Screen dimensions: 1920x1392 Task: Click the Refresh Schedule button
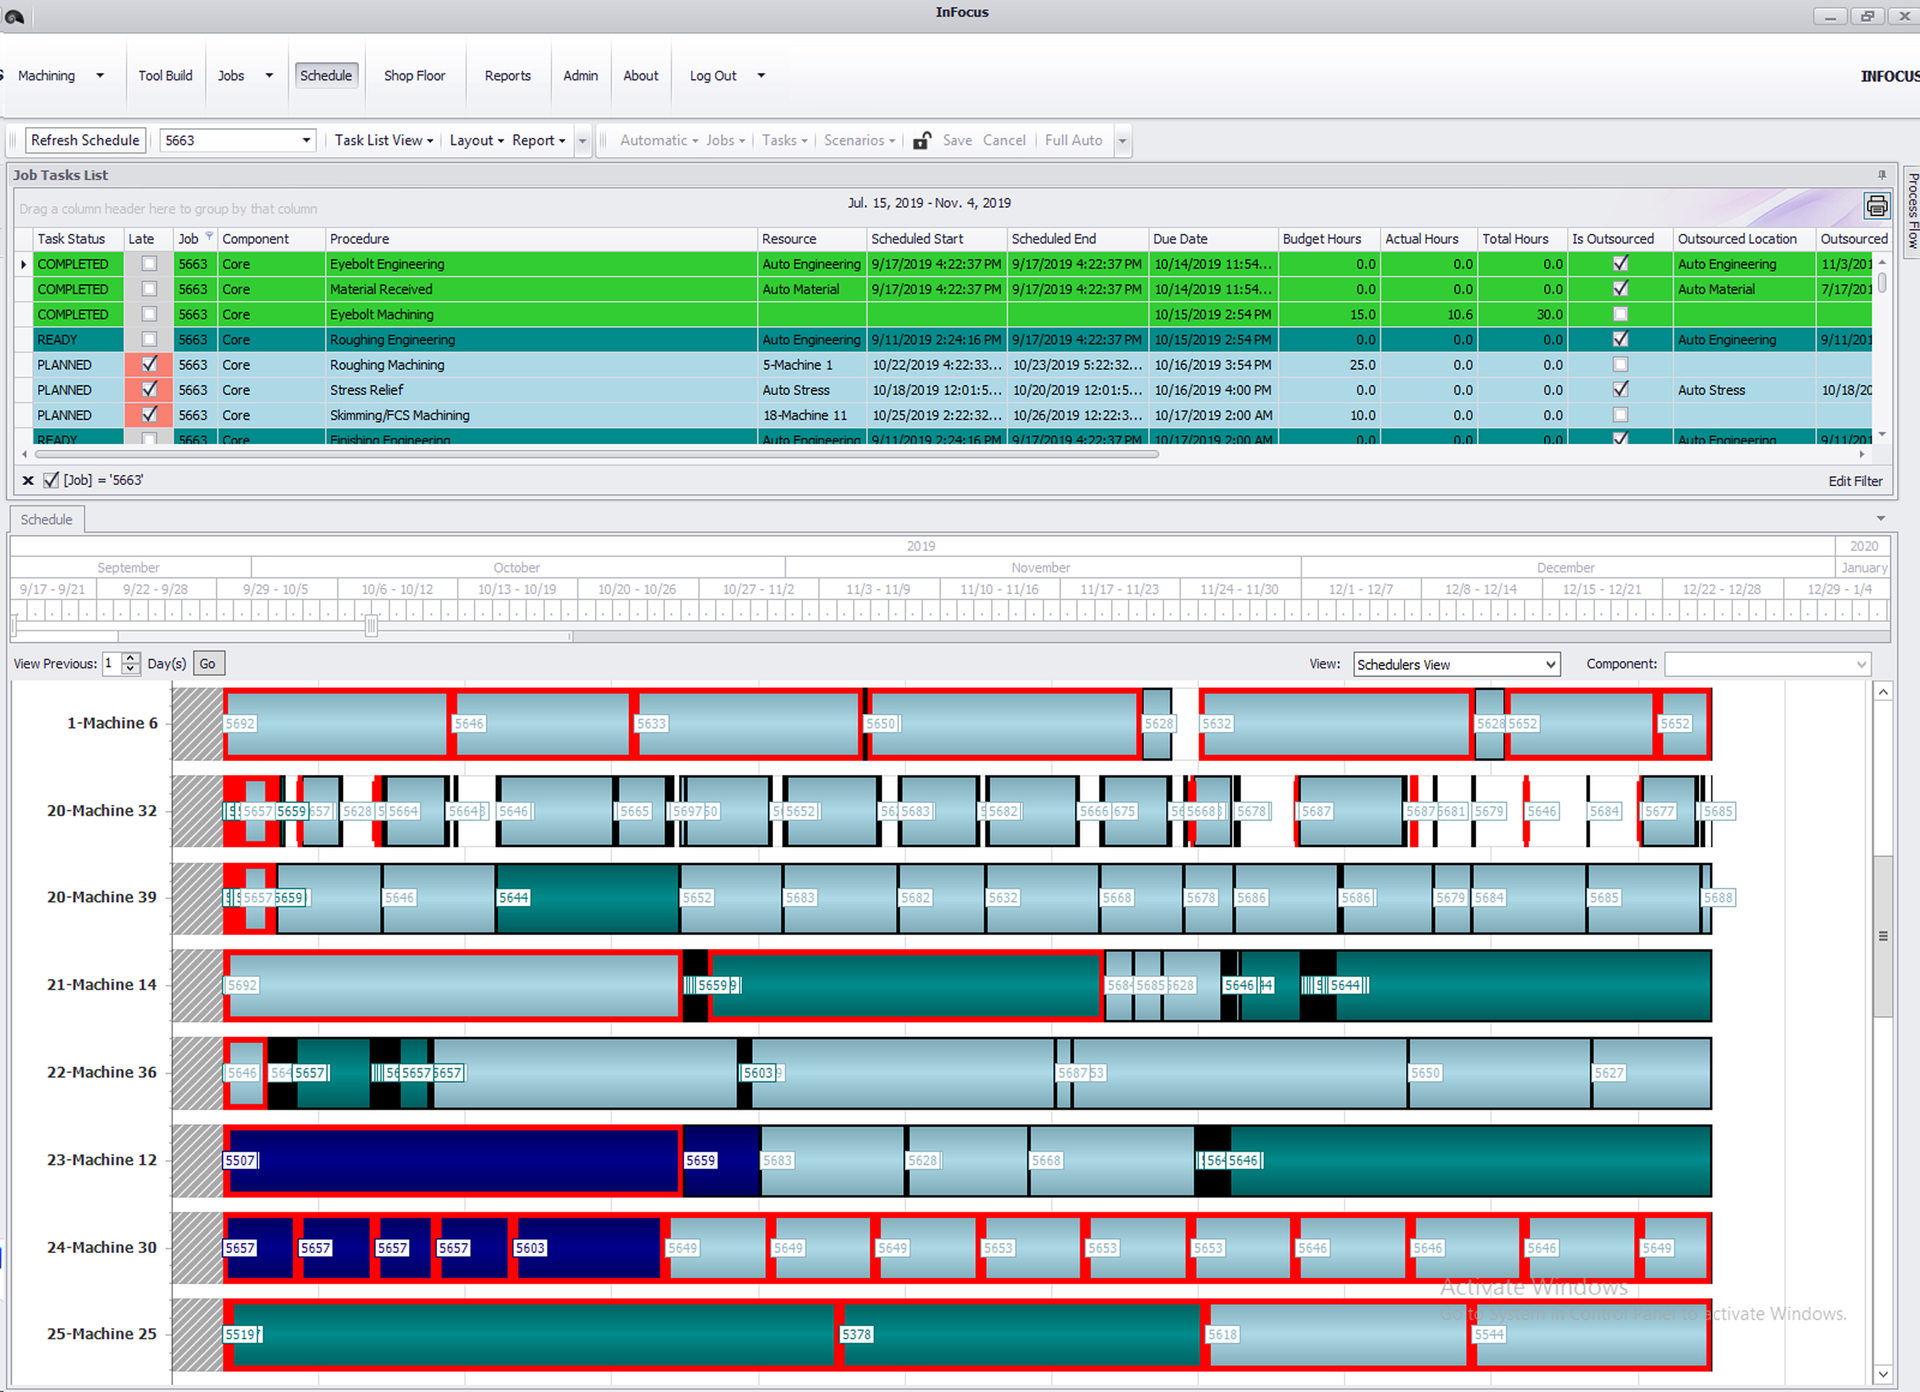(x=85, y=140)
